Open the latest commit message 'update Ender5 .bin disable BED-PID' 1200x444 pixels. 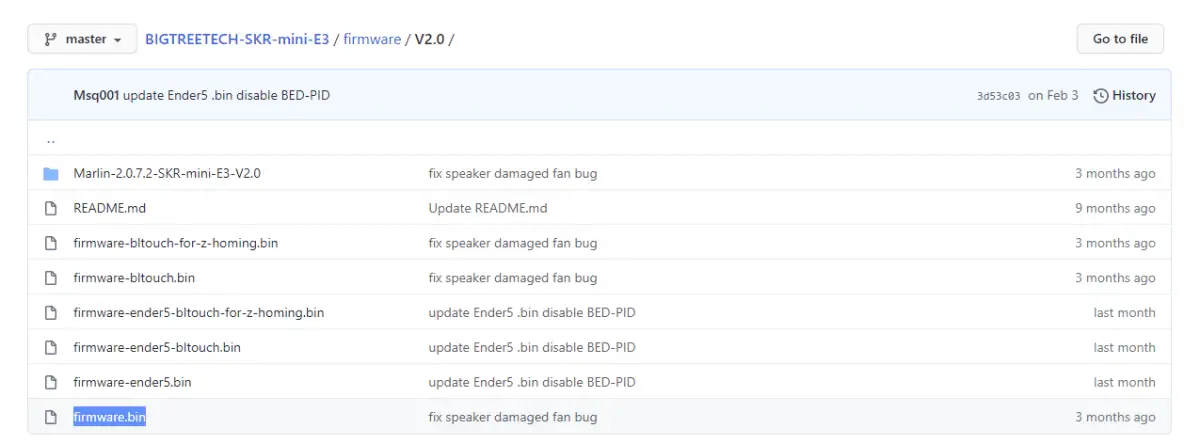227,96
